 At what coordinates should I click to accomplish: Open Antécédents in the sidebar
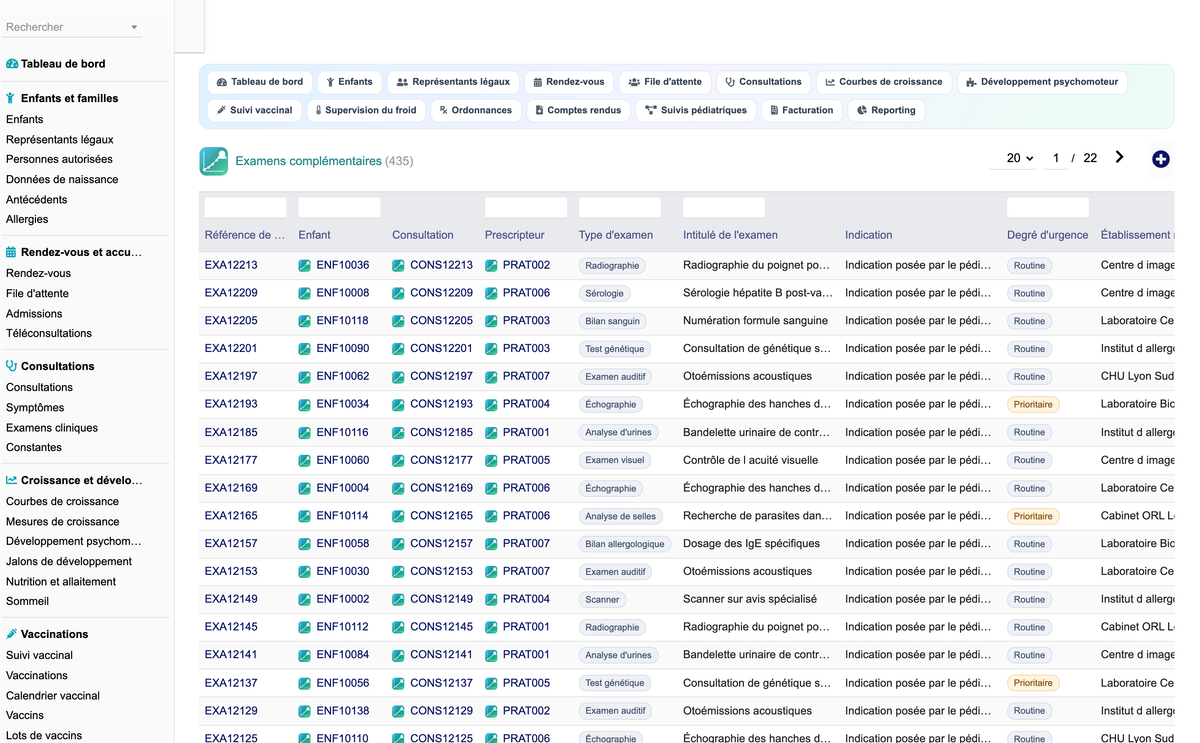tap(37, 200)
